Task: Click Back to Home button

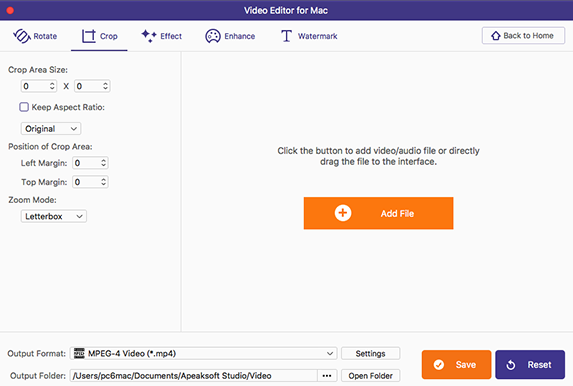Action: [523, 35]
